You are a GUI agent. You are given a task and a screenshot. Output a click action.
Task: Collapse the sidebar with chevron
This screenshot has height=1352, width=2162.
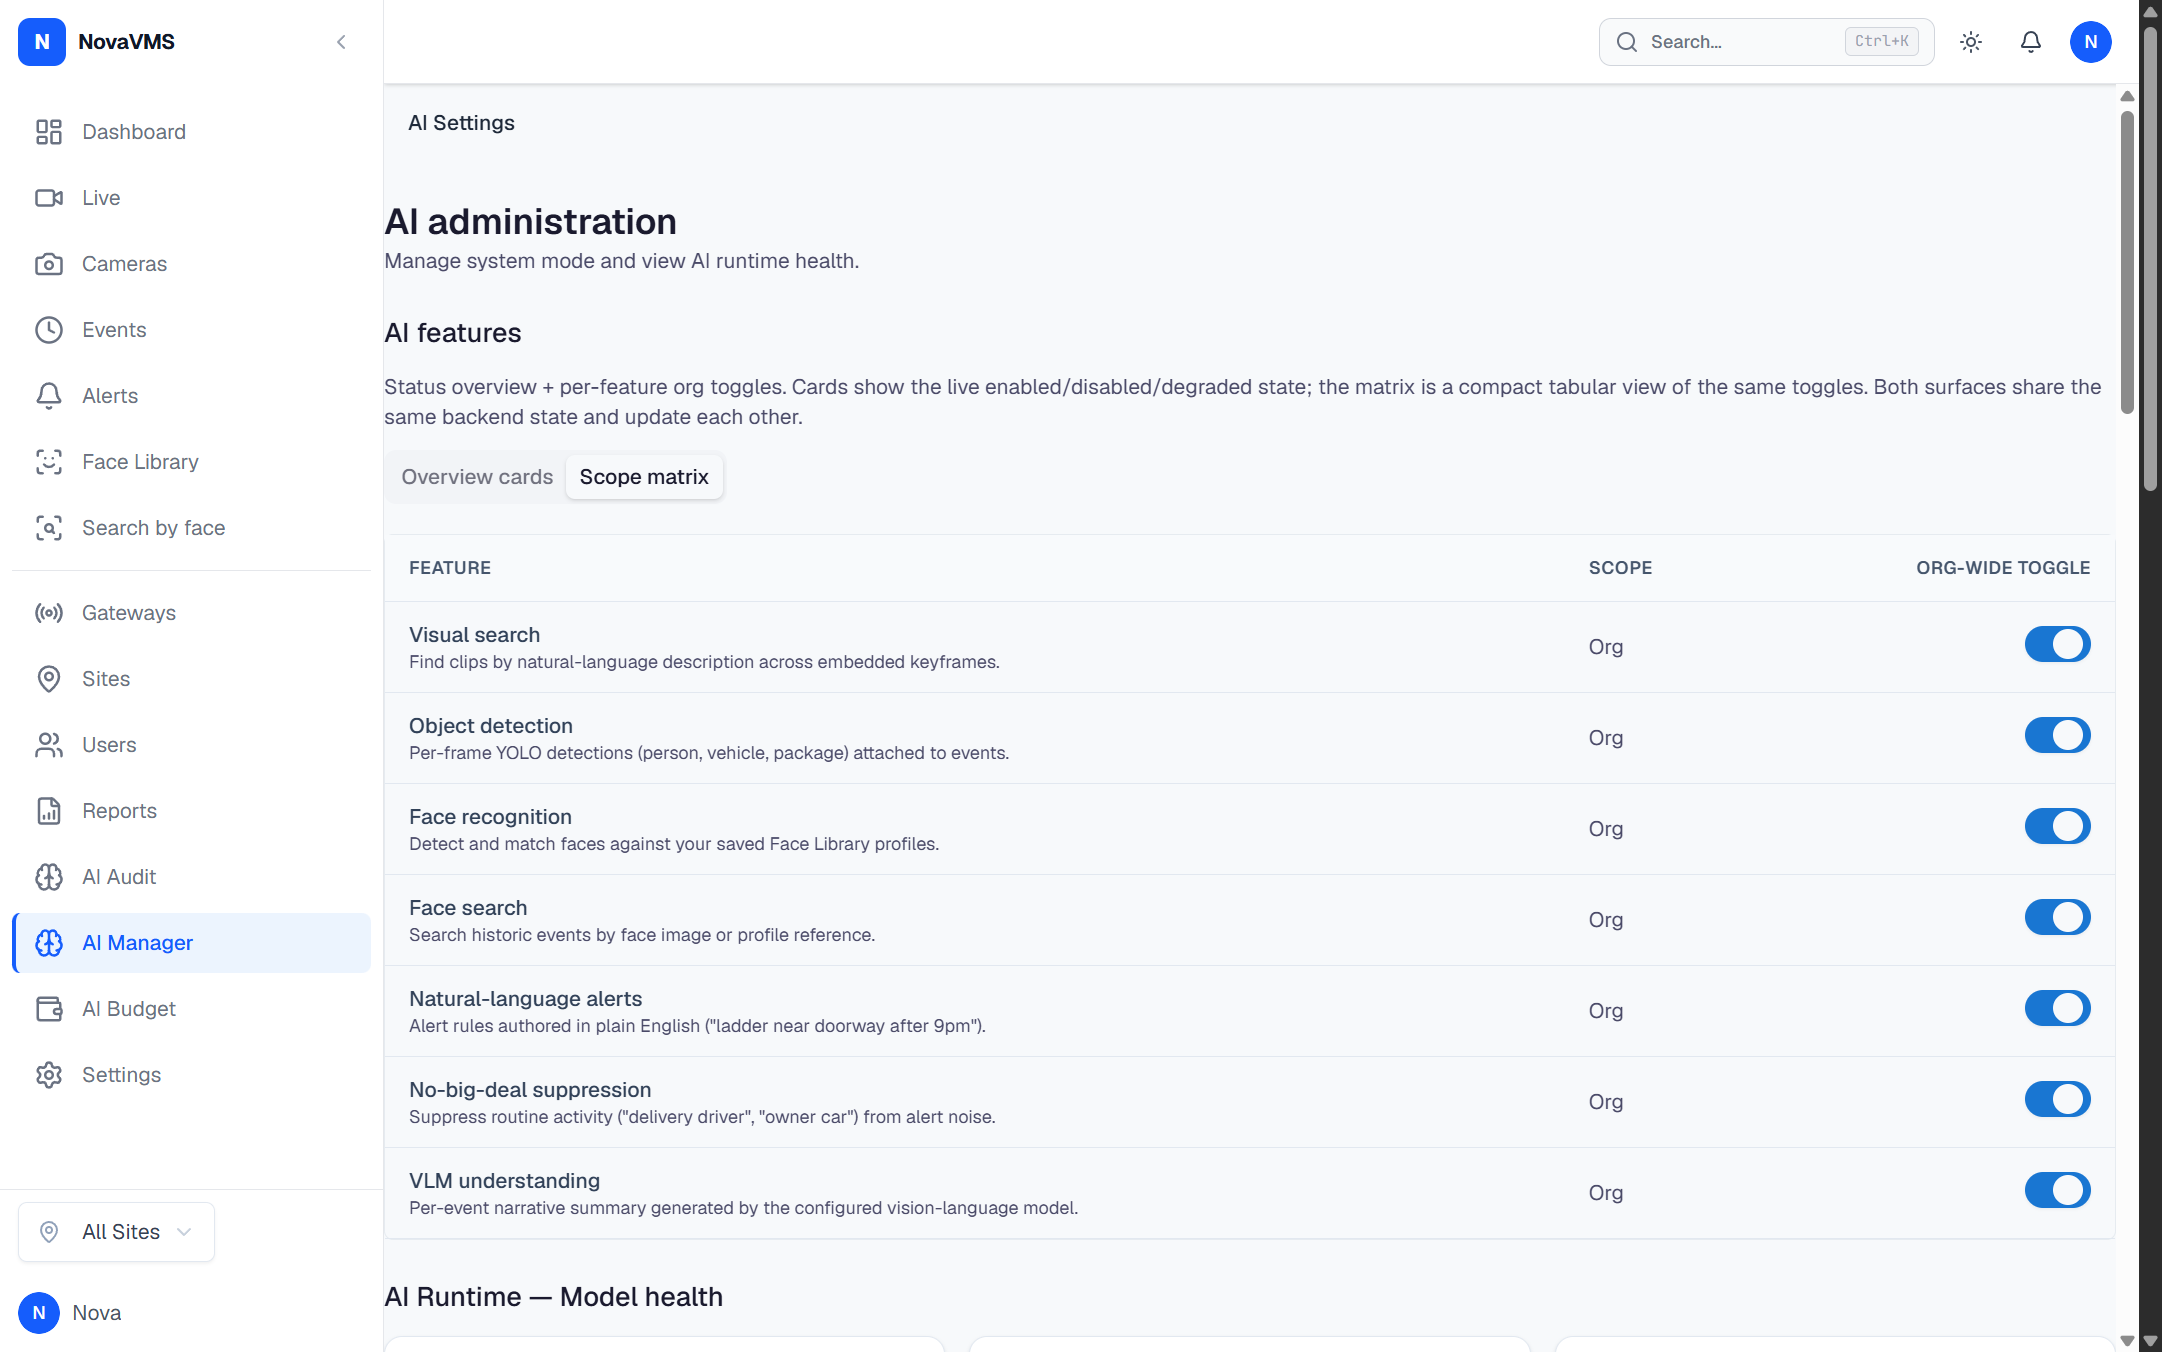(341, 42)
